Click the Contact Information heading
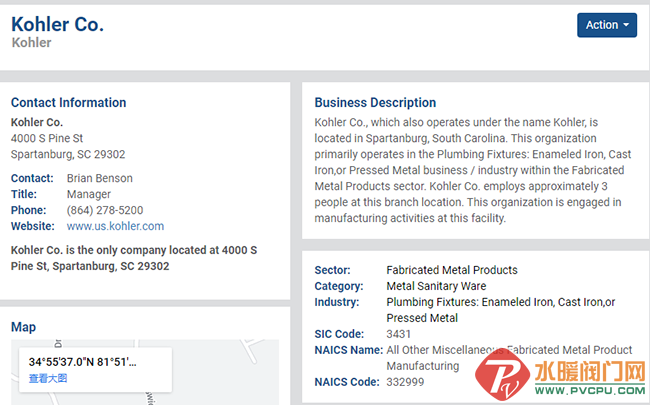This screenshot has height=405, width=650. 68,102
